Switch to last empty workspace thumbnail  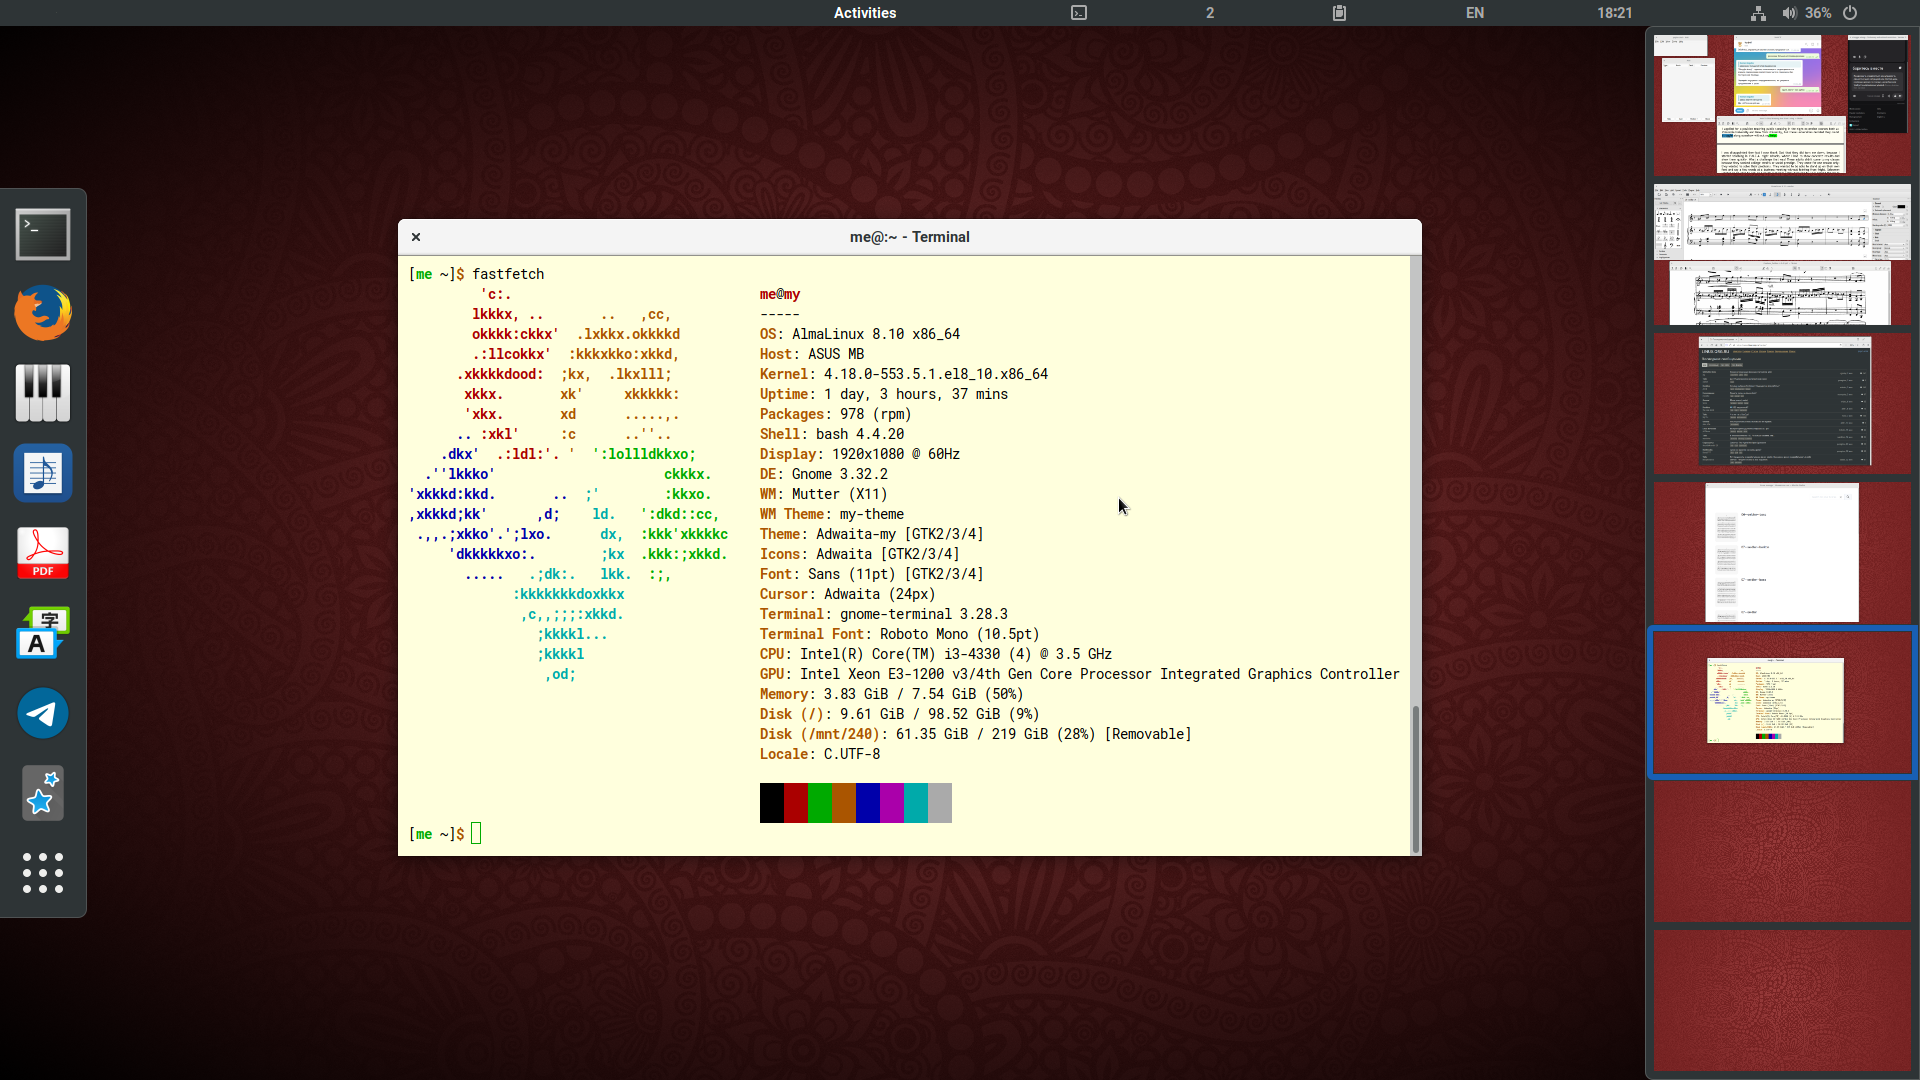pos(1781,1000)
